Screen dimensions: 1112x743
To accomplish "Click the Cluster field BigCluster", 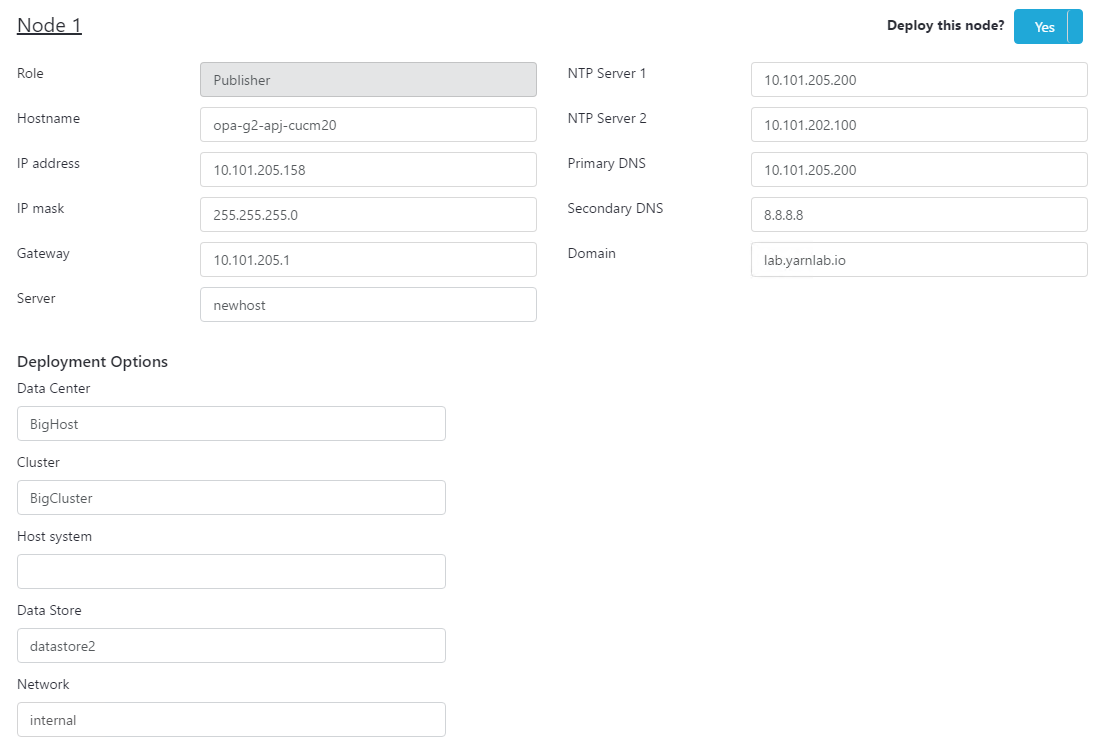I will [231, 498].
